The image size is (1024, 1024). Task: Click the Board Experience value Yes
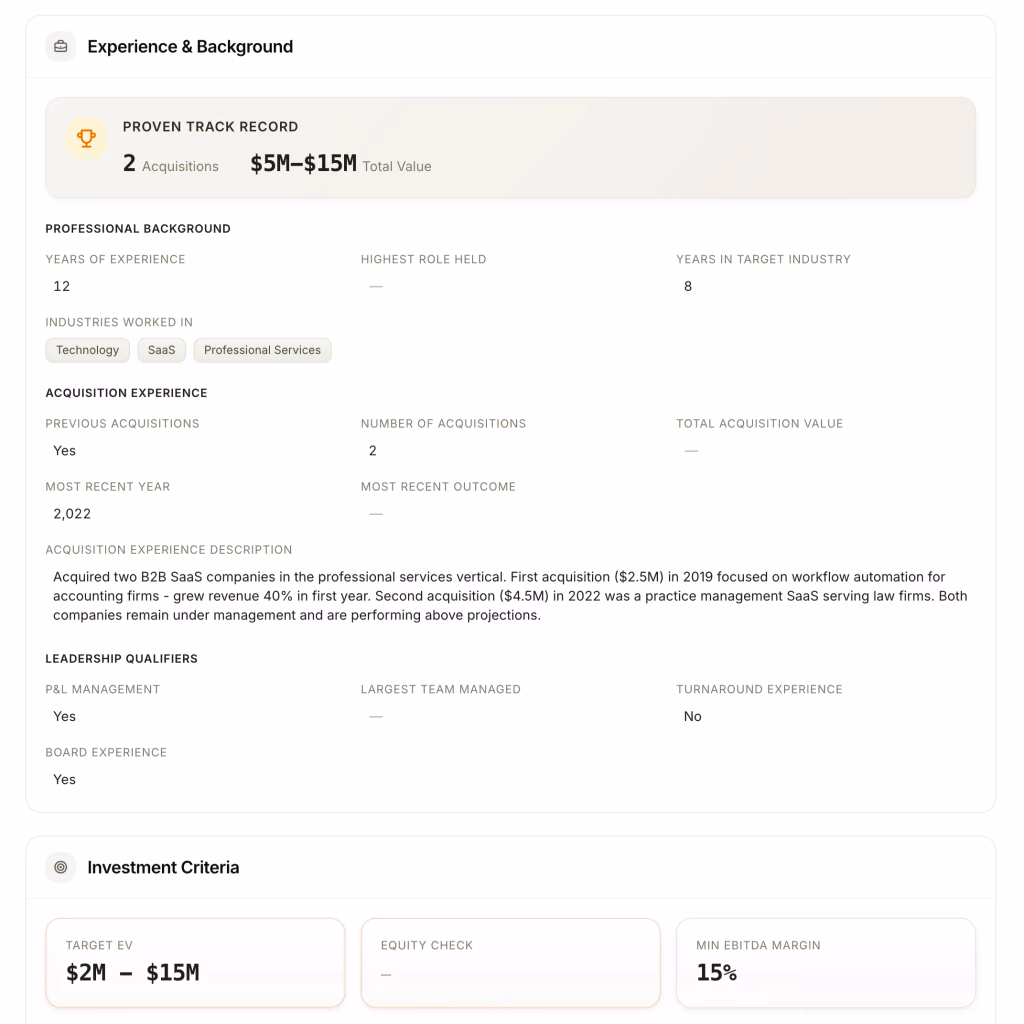(65, 779)
